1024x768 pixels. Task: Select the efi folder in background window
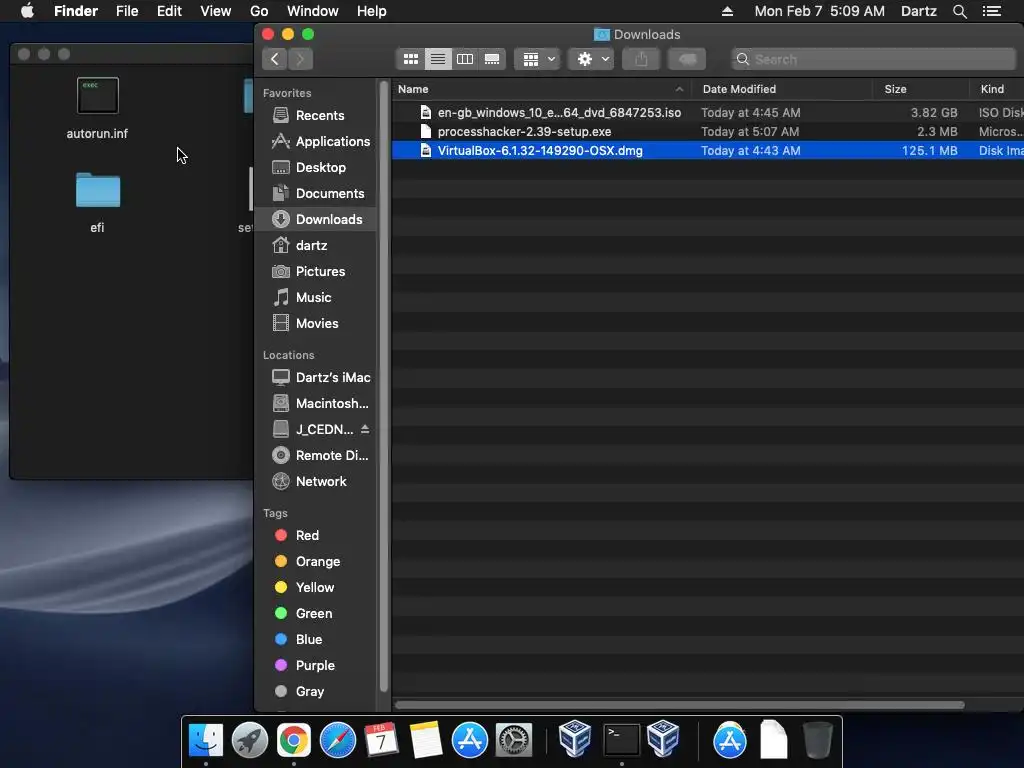(x=97, y=202)
